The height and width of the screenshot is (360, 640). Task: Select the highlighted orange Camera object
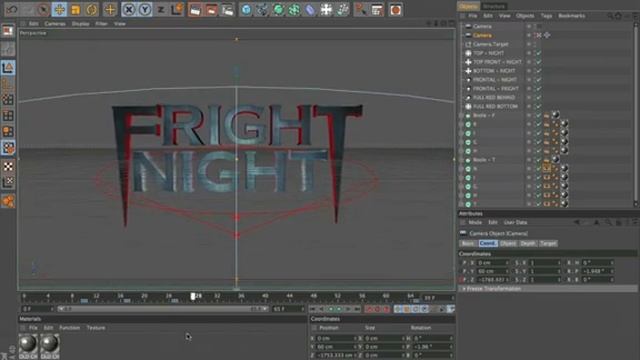(482, 36)
